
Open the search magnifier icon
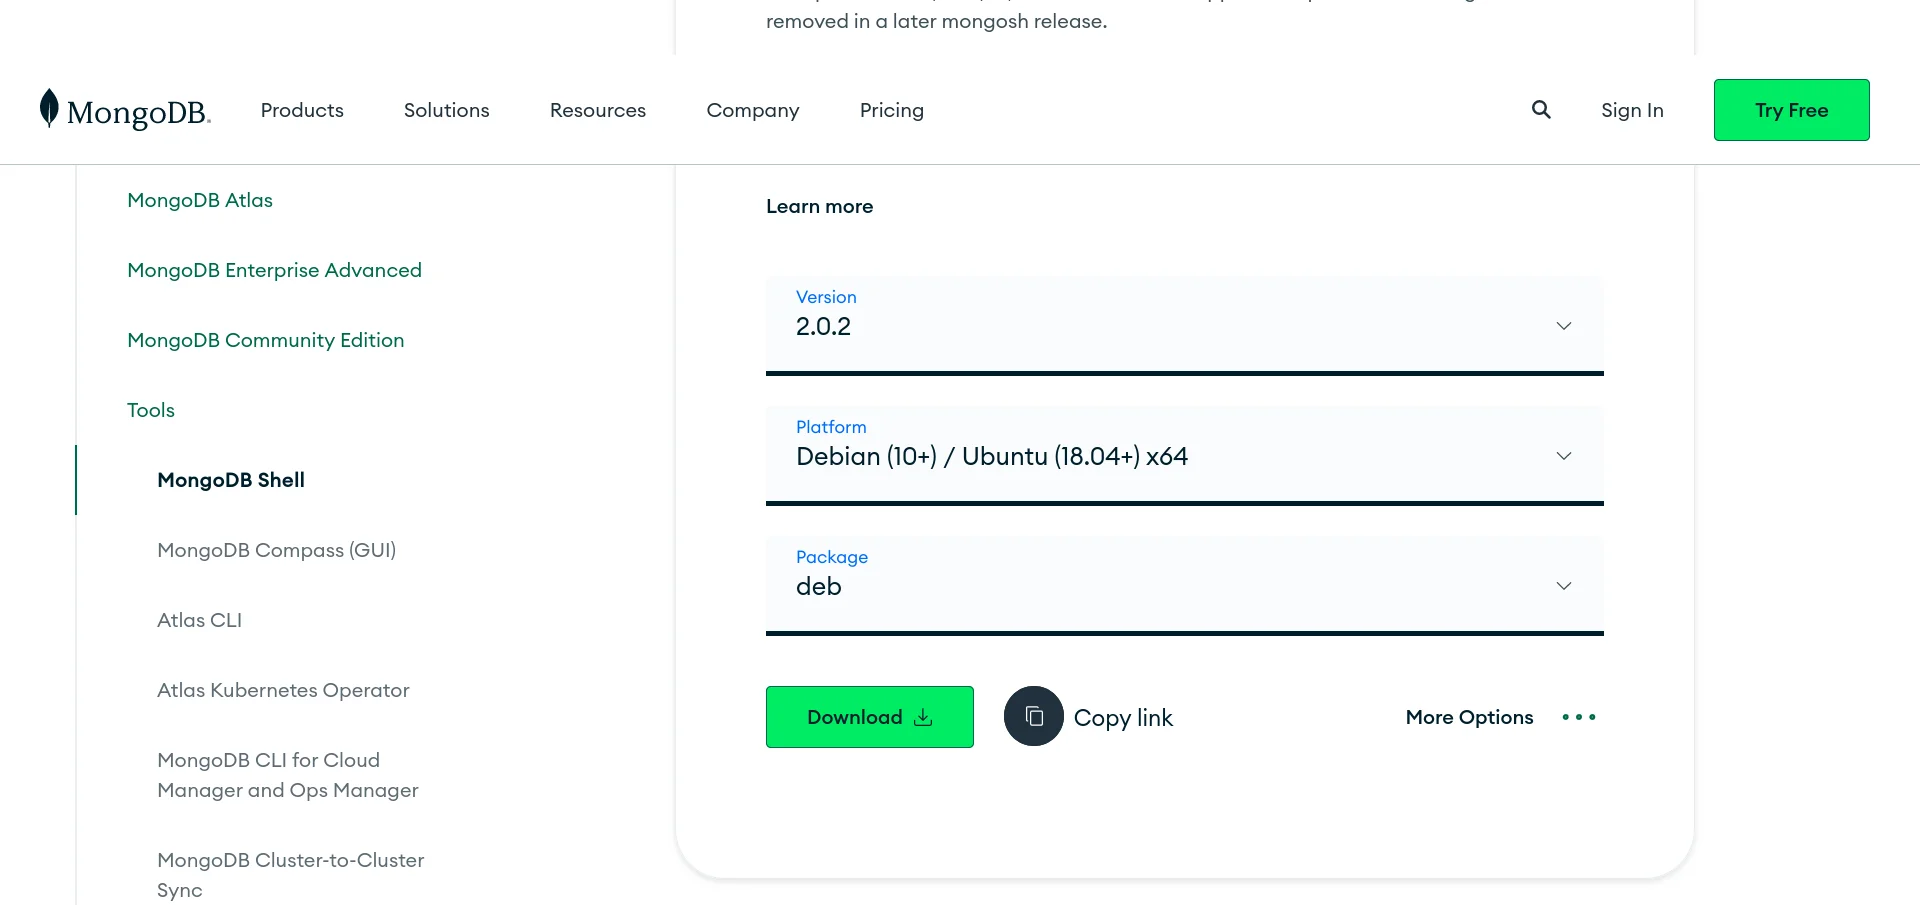pyautogui.click(x=1541, y=110)
